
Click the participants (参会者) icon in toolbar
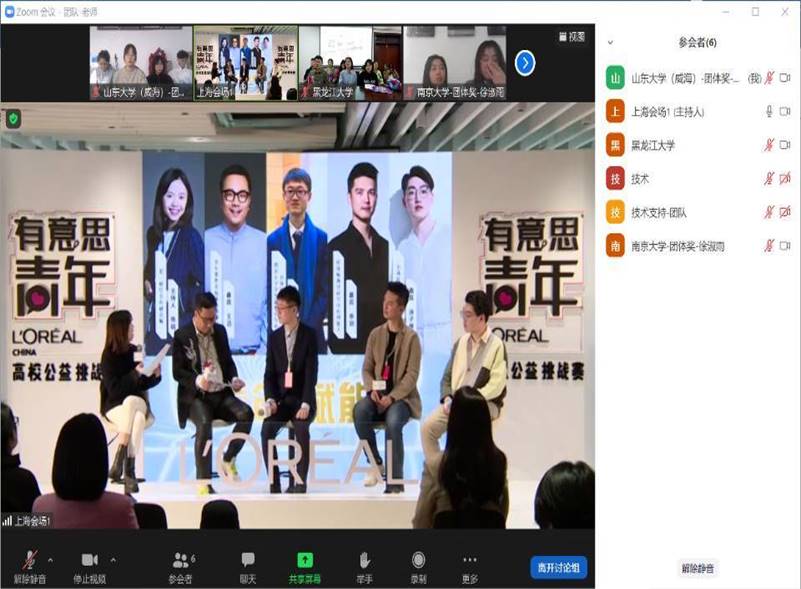[180, 560]
